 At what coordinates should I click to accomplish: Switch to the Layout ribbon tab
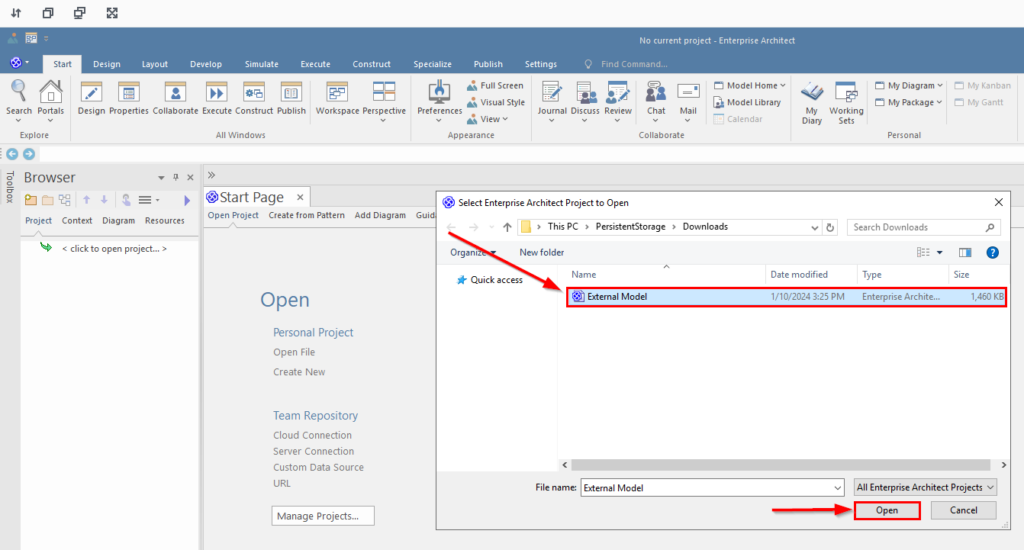[x=155, y=64]
